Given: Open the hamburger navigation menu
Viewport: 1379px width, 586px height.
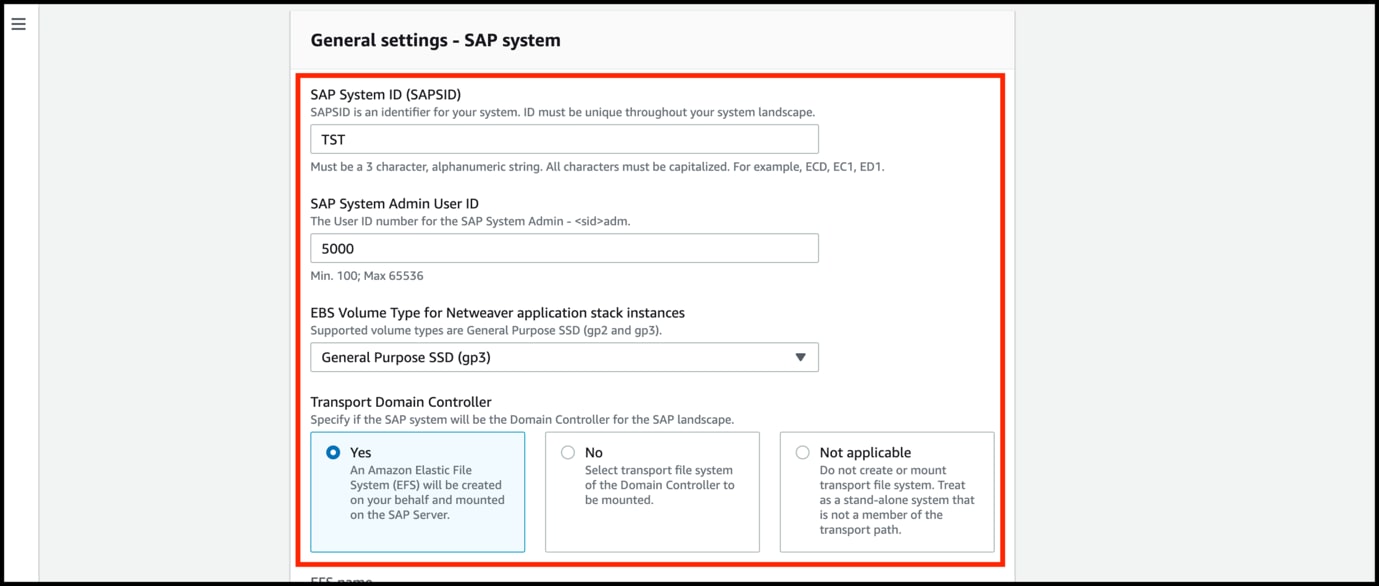Looking at the screenshot, I should 18,24.
